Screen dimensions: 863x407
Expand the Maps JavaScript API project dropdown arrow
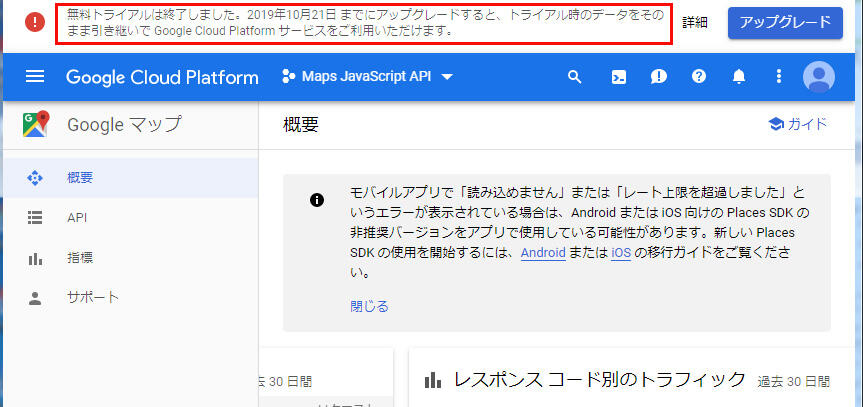pos(447,77)
